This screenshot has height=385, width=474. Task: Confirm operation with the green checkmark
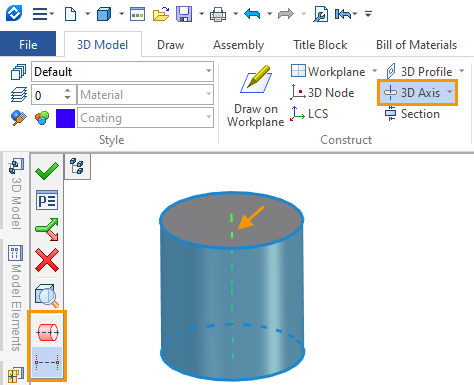click(47, 171)
